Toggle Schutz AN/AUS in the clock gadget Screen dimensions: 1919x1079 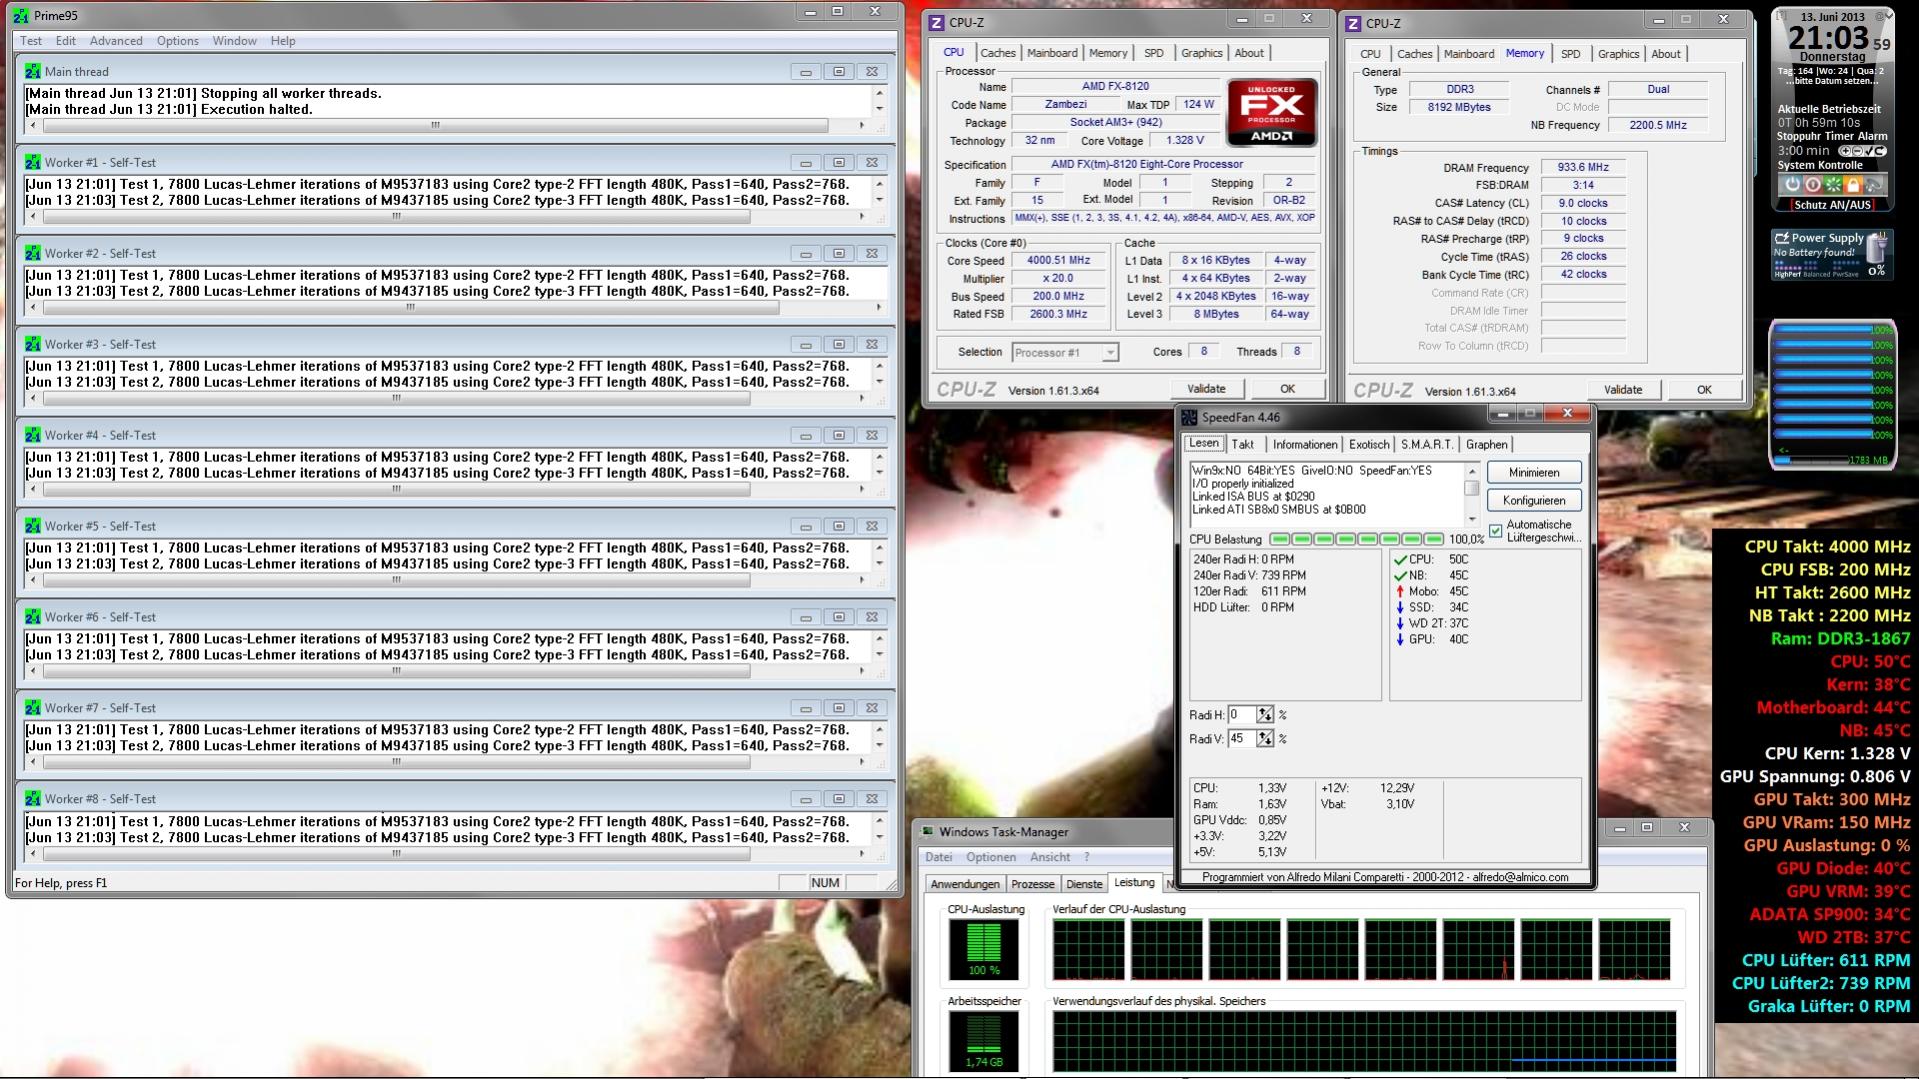(x=1832, y=205)
